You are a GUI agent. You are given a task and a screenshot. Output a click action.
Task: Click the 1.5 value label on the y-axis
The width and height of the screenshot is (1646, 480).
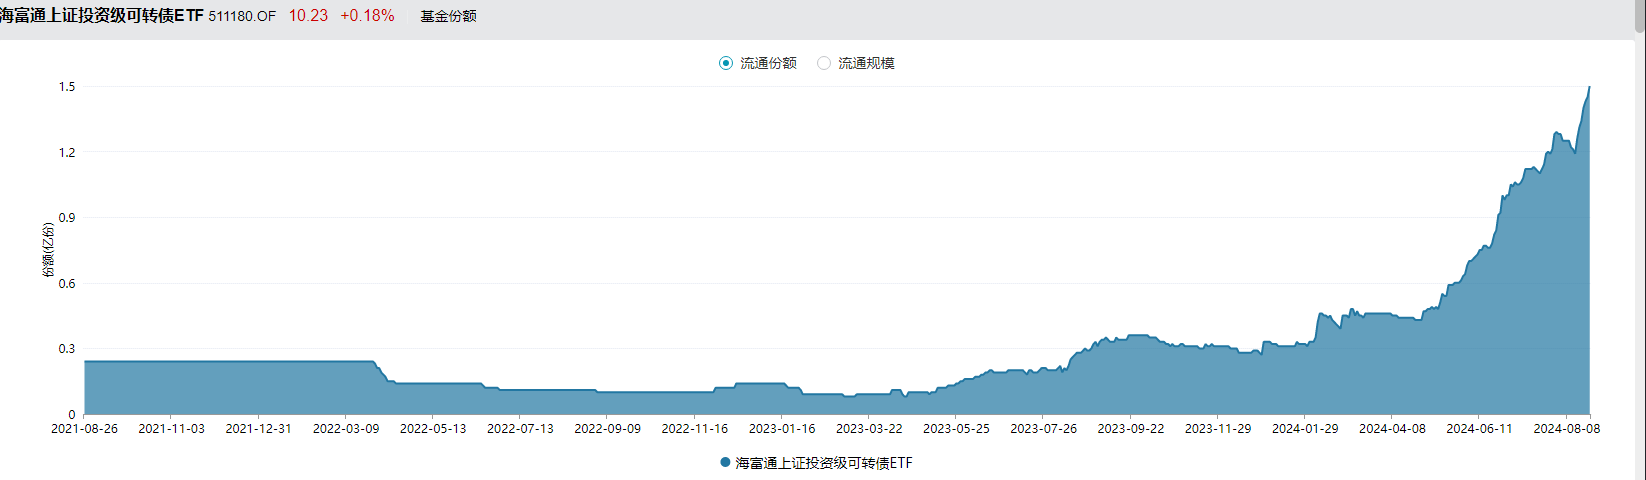(x=67, y=87)
